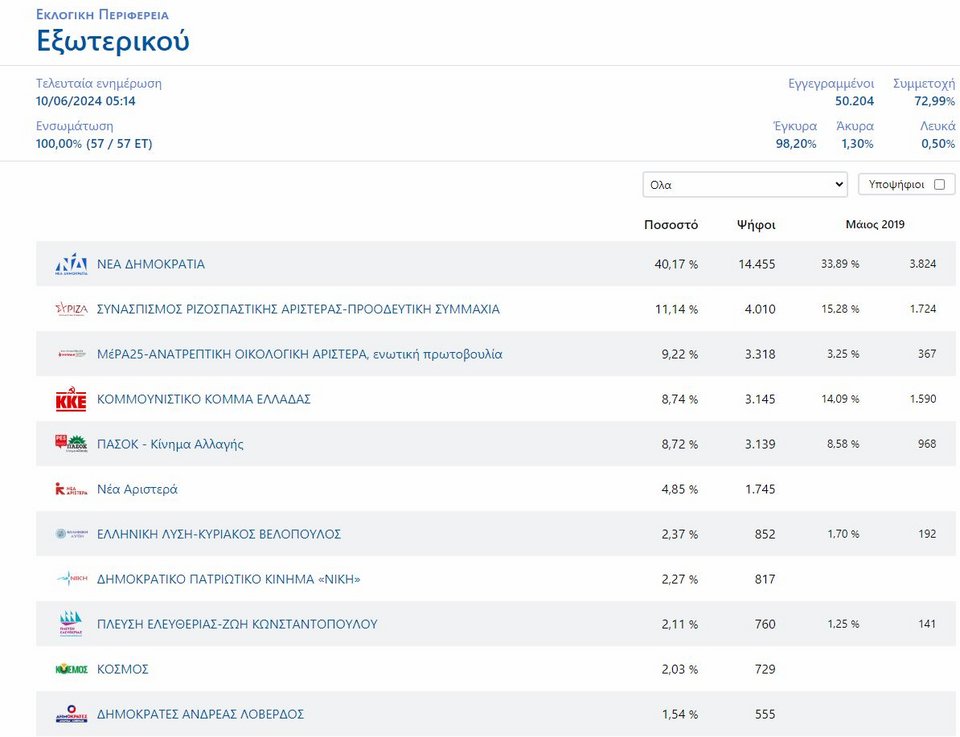
Task: Click the 8,74 % percentage
Action: [680, 399]
